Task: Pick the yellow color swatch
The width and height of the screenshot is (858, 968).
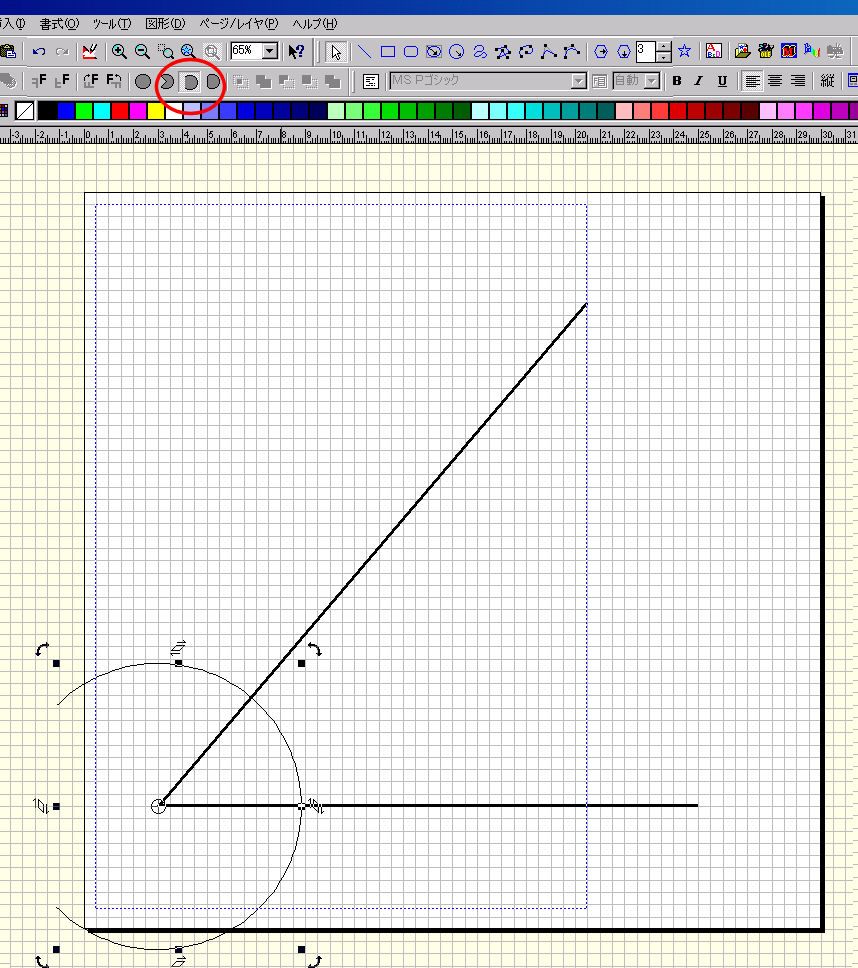Action: point(155,111)
